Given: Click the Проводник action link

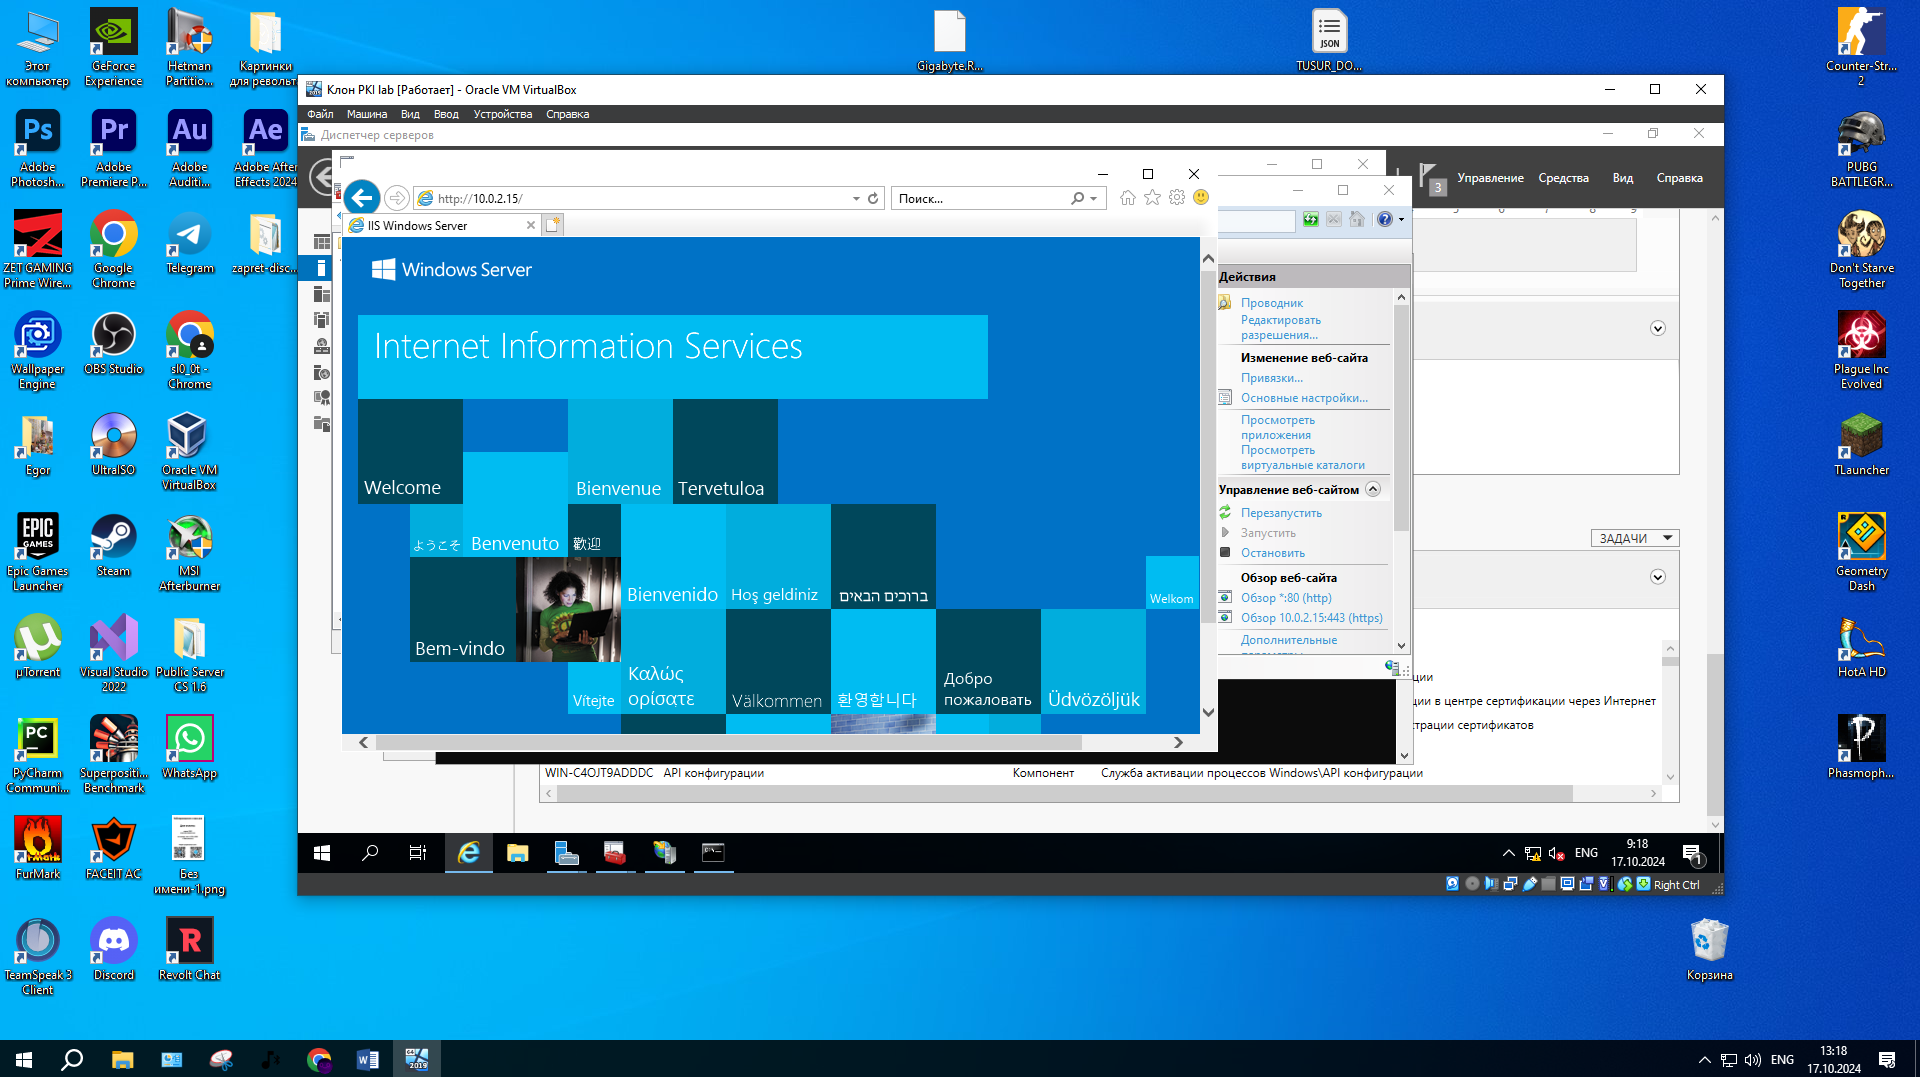Looking at the screenshot, I should click(1272, 303).
